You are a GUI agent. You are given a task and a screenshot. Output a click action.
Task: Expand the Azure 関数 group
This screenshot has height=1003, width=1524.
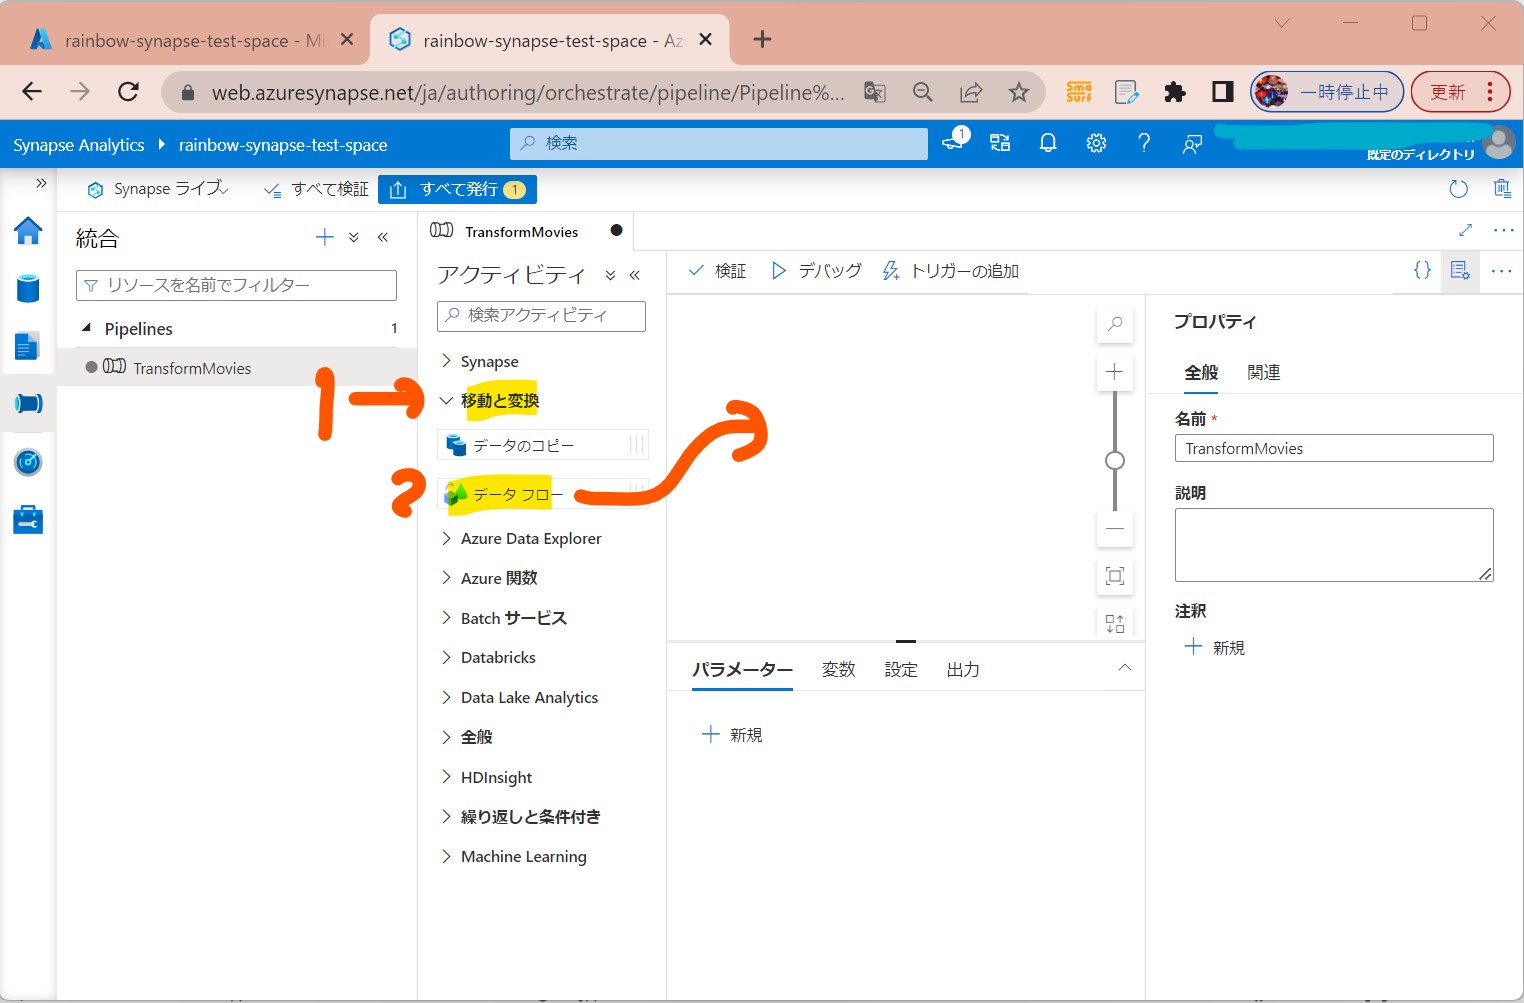coord(488,578)
